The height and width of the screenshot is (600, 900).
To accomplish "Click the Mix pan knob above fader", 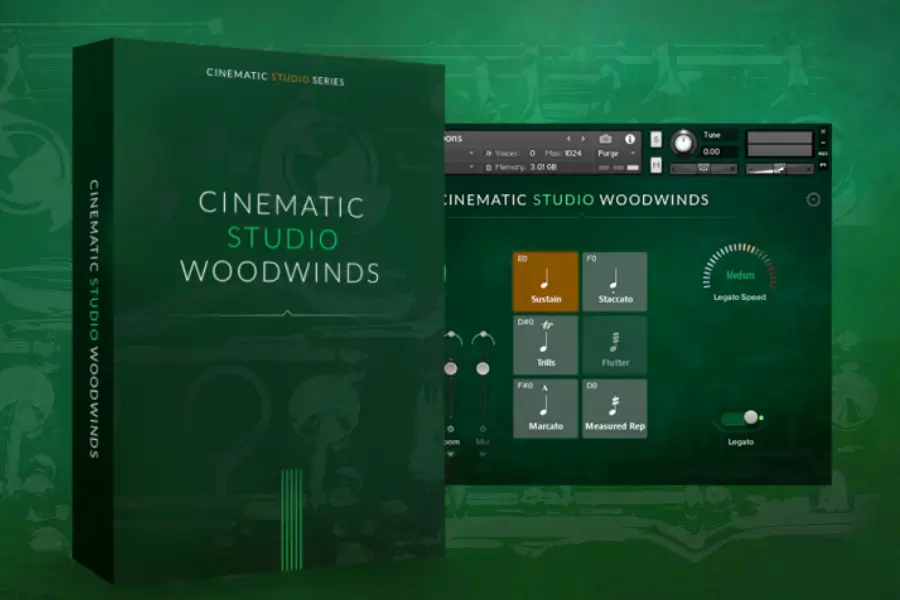I will (x=483, y=338).
